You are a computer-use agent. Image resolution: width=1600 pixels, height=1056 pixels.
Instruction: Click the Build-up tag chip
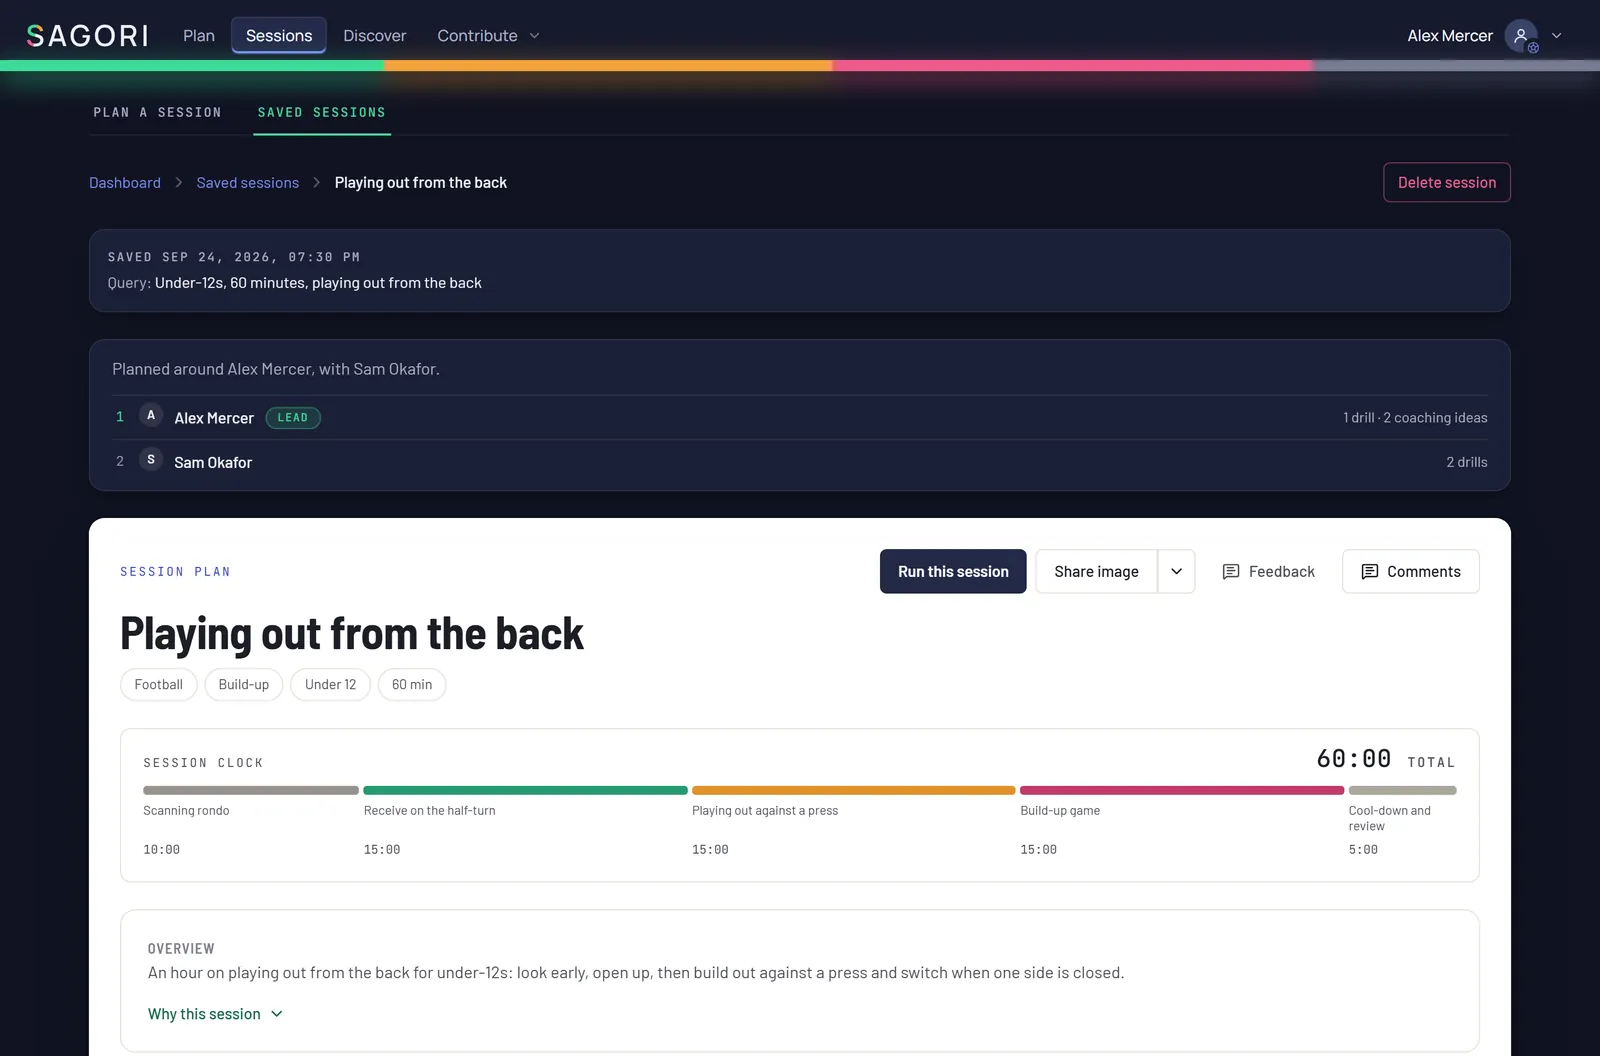coord(244,685)
